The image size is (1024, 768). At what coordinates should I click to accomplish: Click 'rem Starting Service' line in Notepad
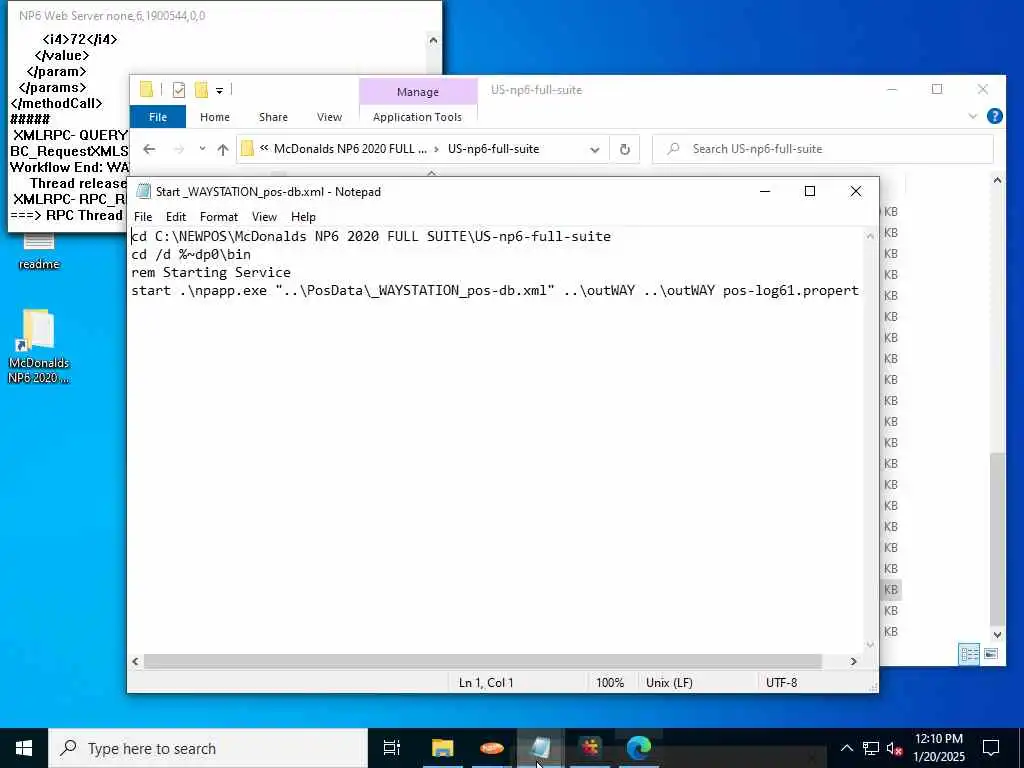pos(211,272)
